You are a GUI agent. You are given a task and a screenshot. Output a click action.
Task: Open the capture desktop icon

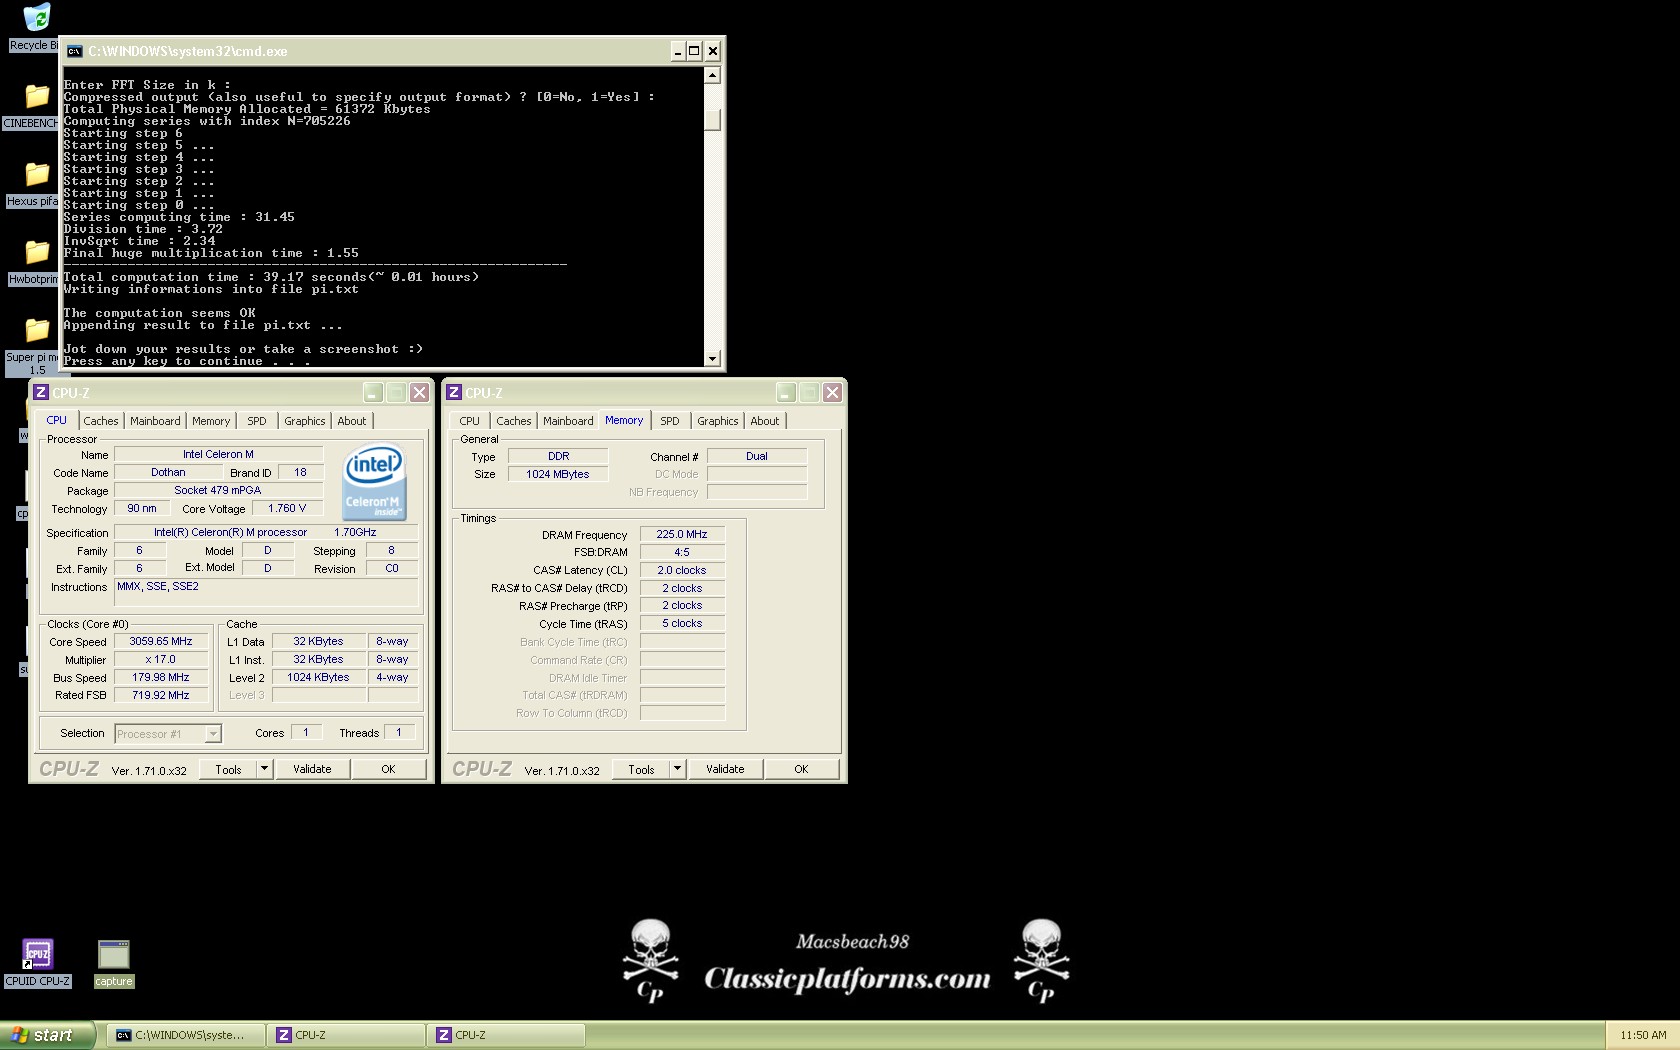click(x=113, y=955)
